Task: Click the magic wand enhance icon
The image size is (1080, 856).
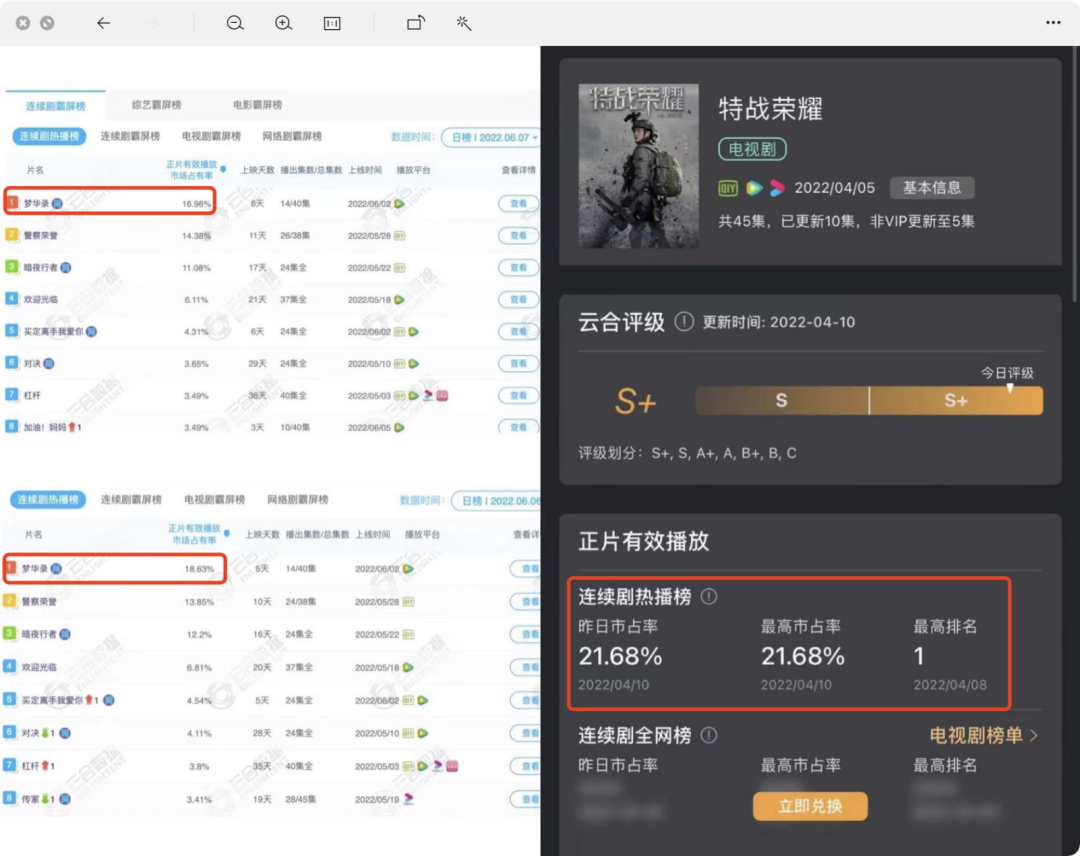Action: coord(464,23)
